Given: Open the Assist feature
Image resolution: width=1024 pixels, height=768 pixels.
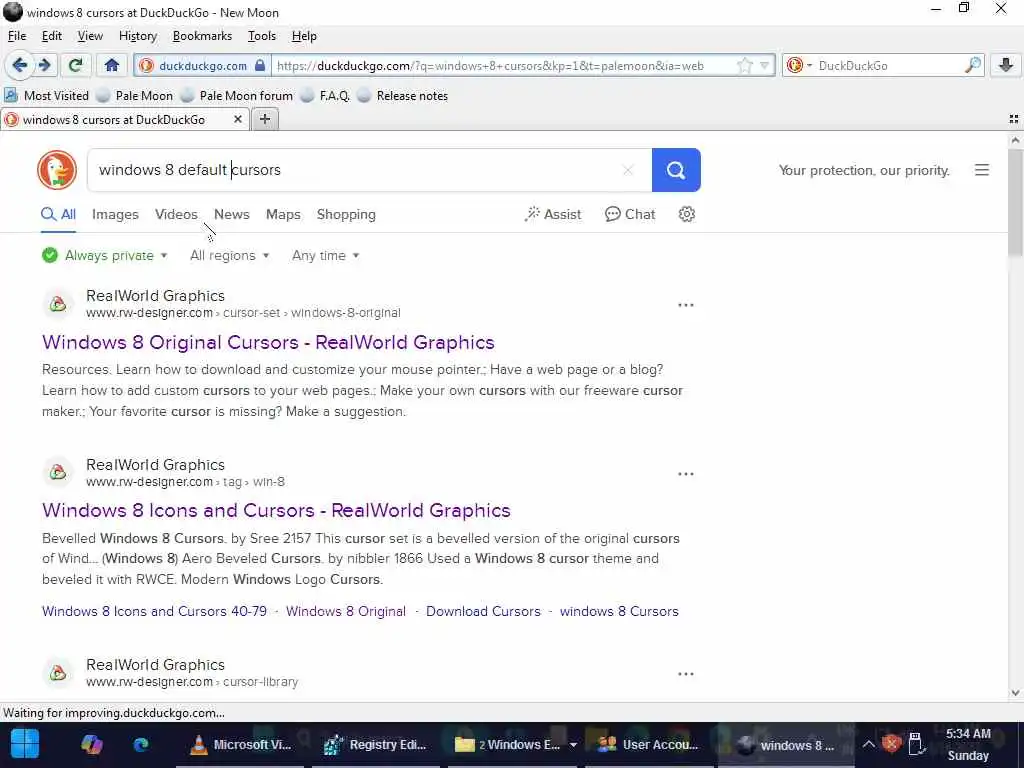Looking at the screenshot, I should pos(552,214).
